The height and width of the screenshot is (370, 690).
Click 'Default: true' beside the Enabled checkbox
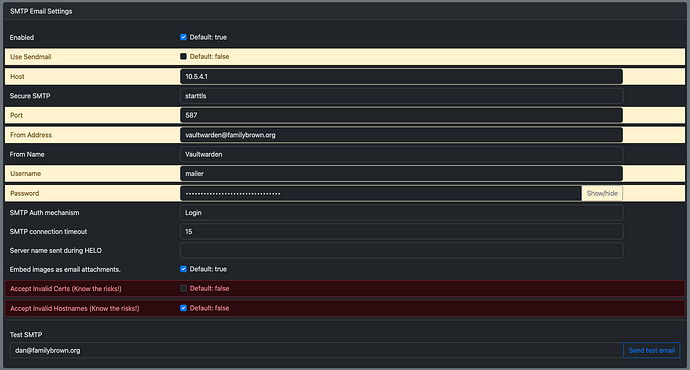coord(208,37)
